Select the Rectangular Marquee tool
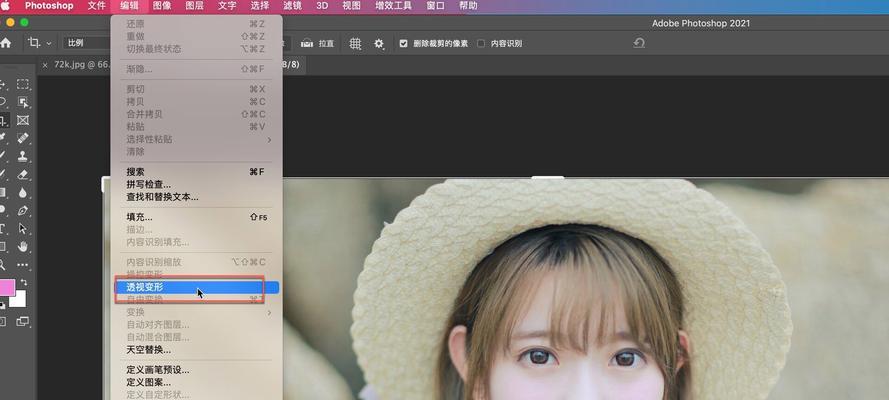Screen dimensions: 889x400 tap(23, 84)
